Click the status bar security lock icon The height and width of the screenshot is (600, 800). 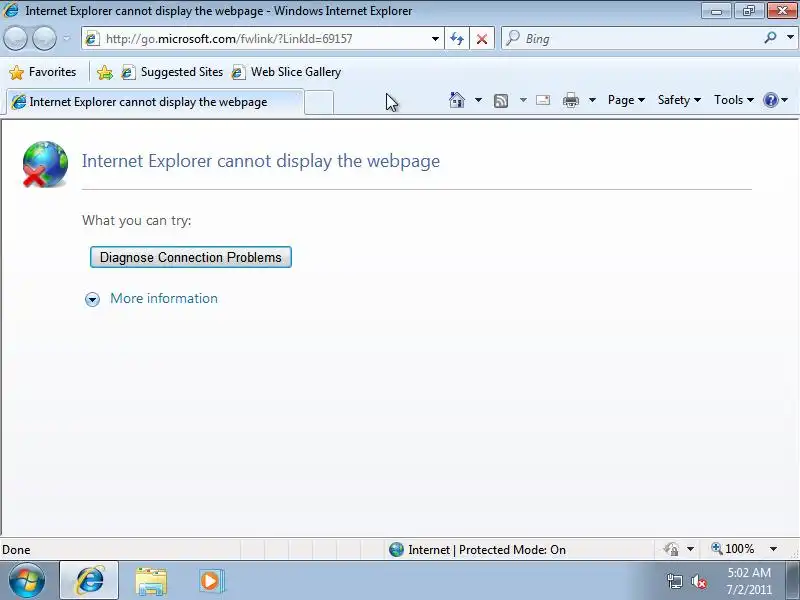coord(671,549)
